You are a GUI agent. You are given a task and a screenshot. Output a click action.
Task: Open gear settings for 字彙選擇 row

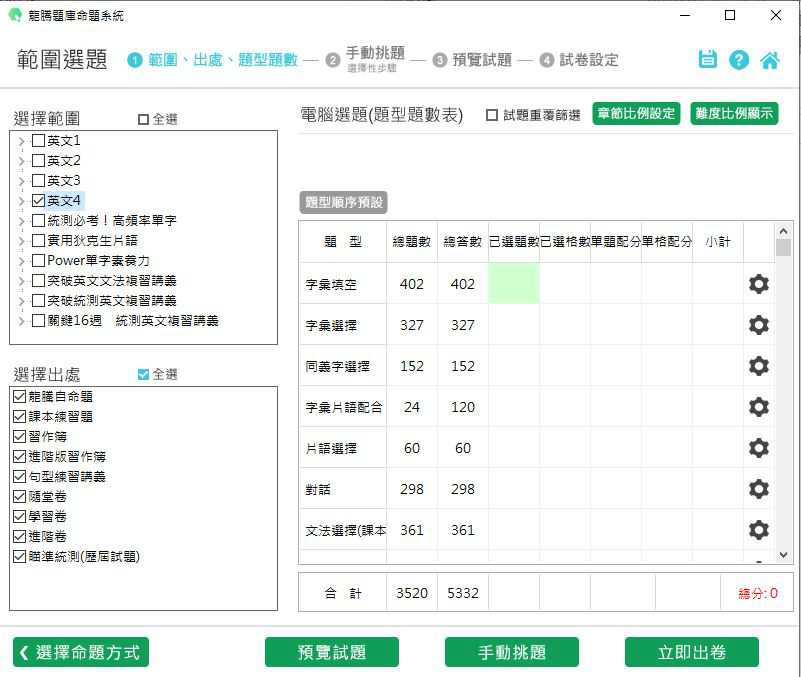click(x=759, y=324)
